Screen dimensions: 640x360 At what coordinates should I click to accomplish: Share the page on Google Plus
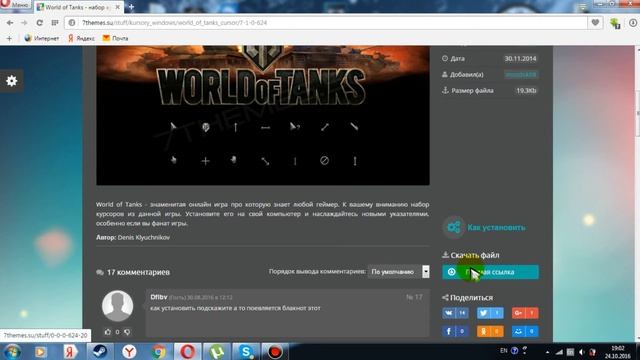click(525, 313)
